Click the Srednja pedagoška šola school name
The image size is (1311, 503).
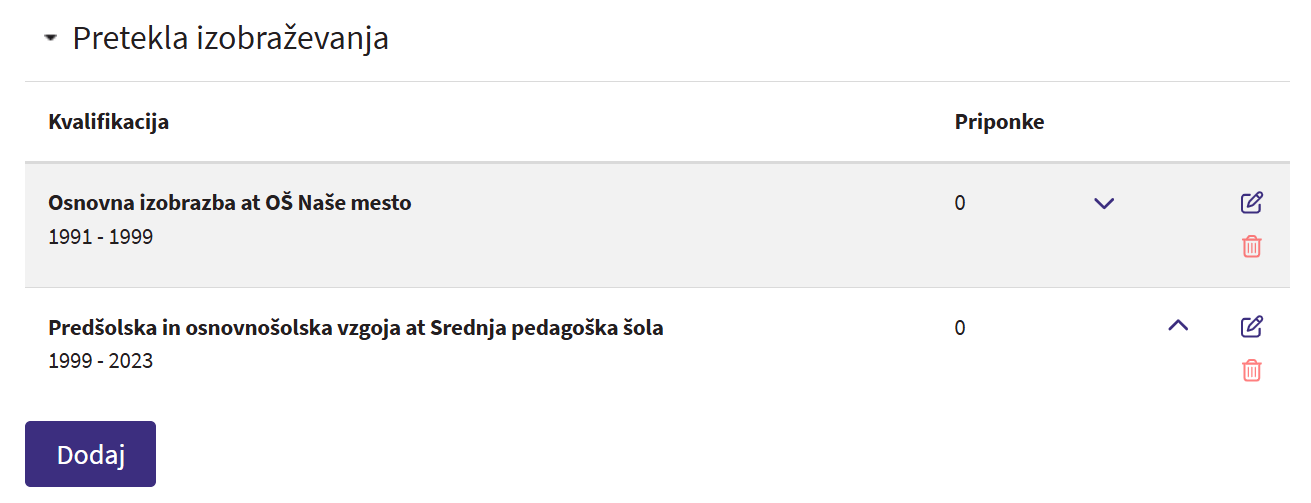pos(546,327)
